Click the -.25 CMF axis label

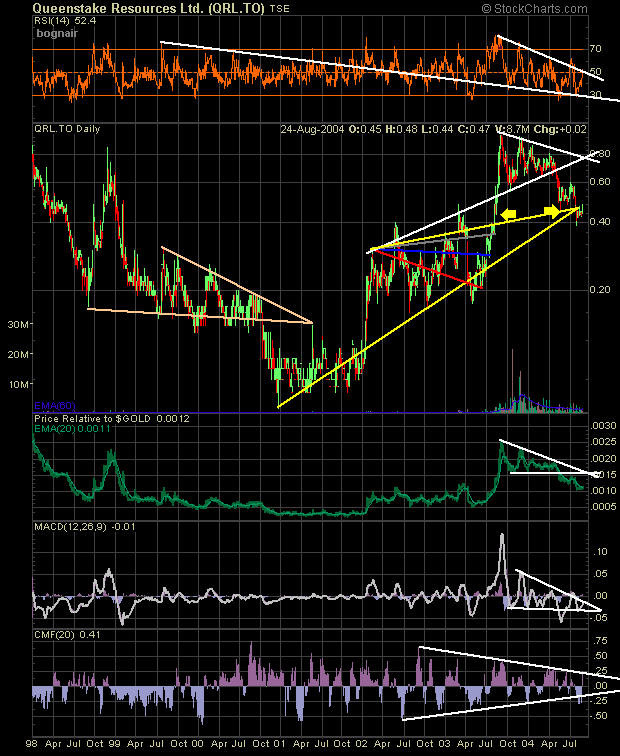pos(599,701)
